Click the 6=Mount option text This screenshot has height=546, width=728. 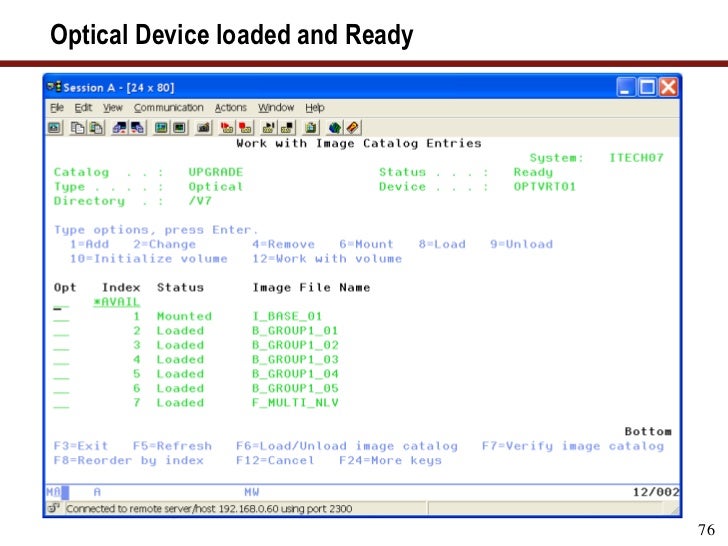point(366,245)
